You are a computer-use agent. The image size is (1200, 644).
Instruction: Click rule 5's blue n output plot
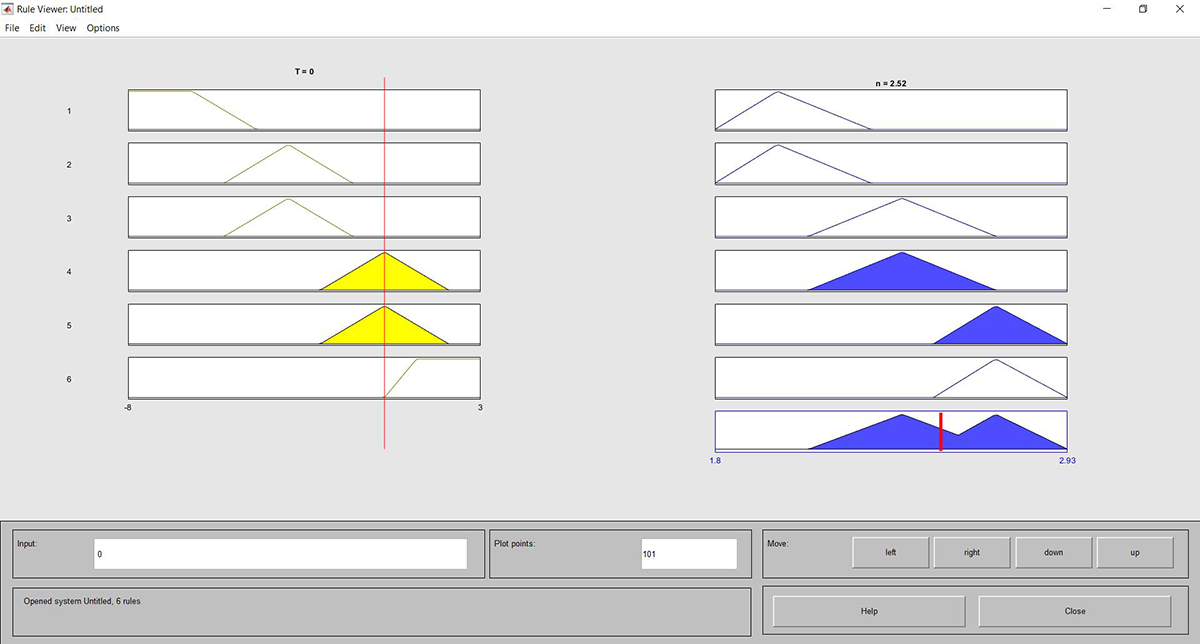pyautogui.click(x=996, y=329)
